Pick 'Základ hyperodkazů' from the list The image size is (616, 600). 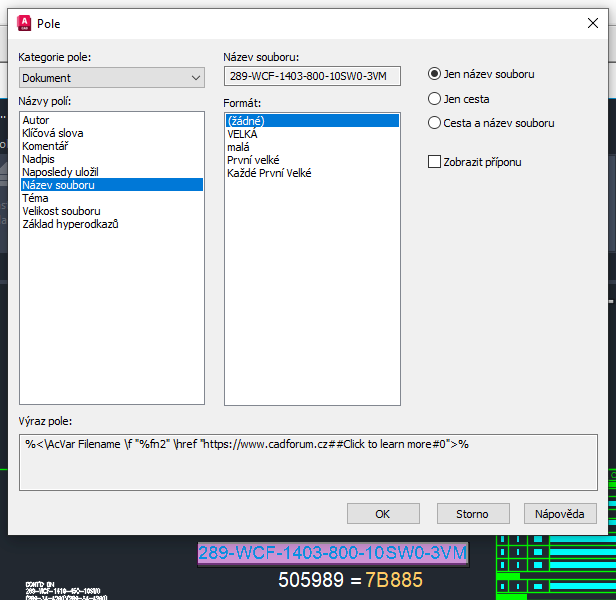(x=70, y=224)
